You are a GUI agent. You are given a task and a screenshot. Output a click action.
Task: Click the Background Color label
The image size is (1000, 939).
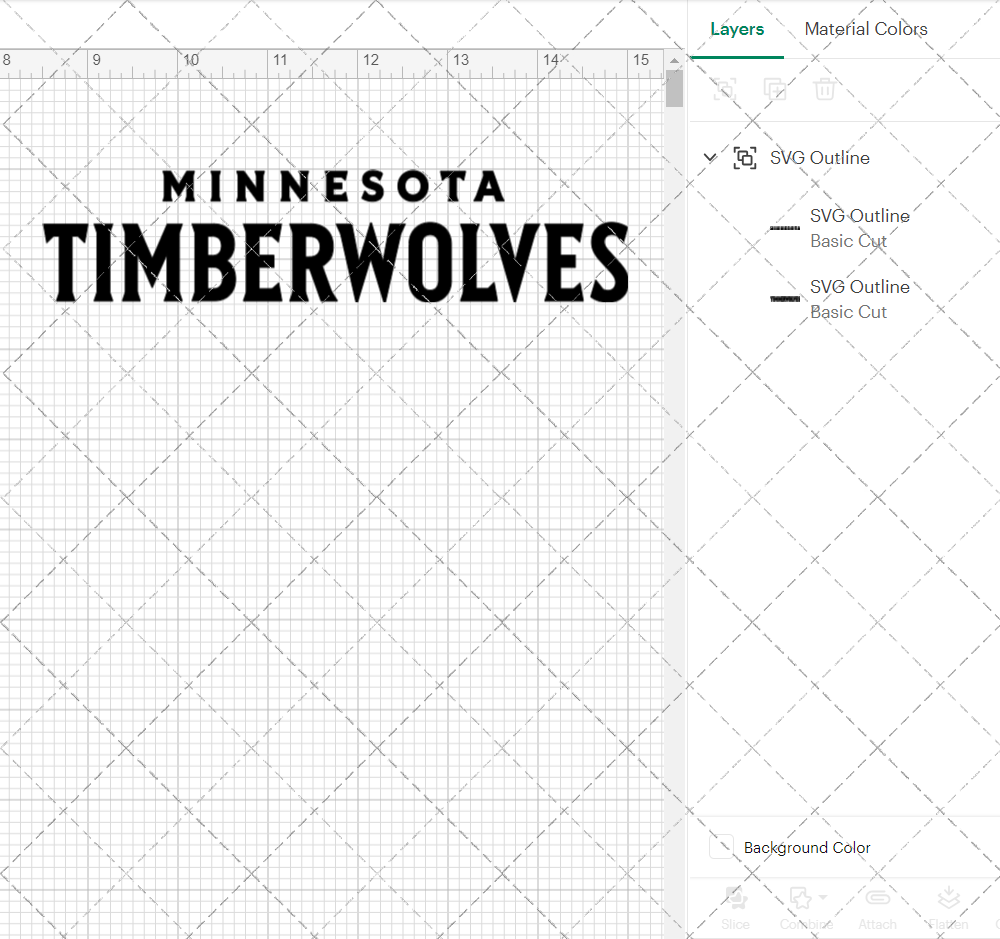click(x=807, y=848)
